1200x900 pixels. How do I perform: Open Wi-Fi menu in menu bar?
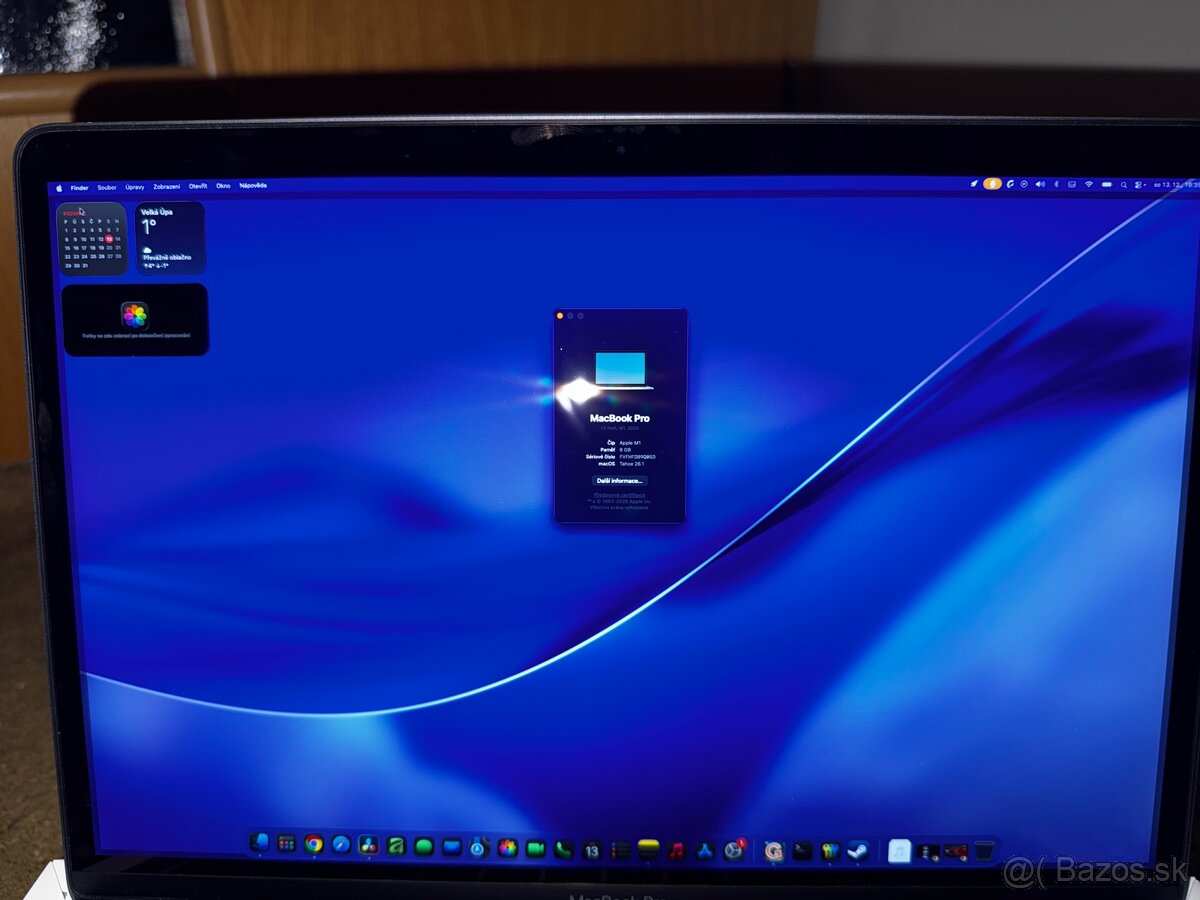click(1089, 184)
